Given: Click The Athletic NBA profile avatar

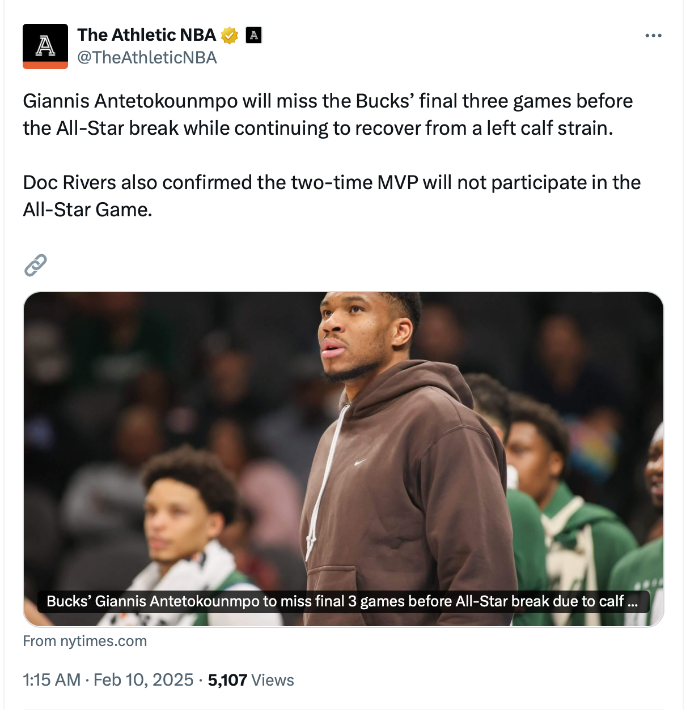Looking at the screenshot, I should tap(45, 46).
